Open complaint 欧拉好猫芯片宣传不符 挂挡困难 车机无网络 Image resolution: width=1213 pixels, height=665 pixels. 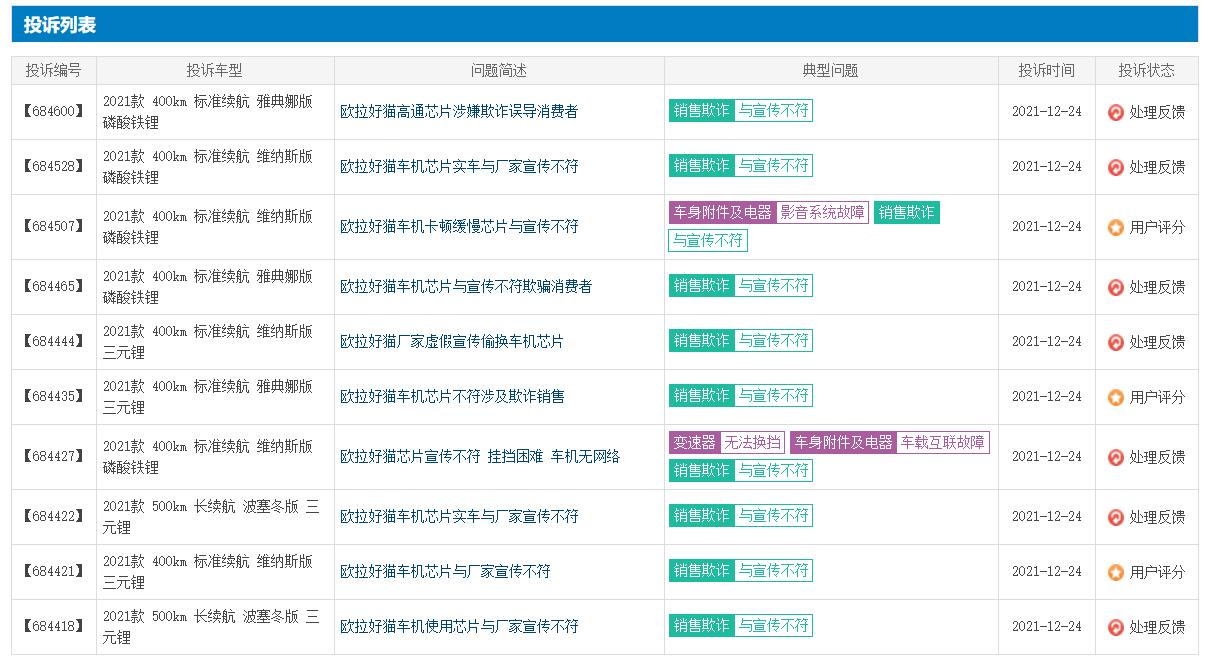480,457
